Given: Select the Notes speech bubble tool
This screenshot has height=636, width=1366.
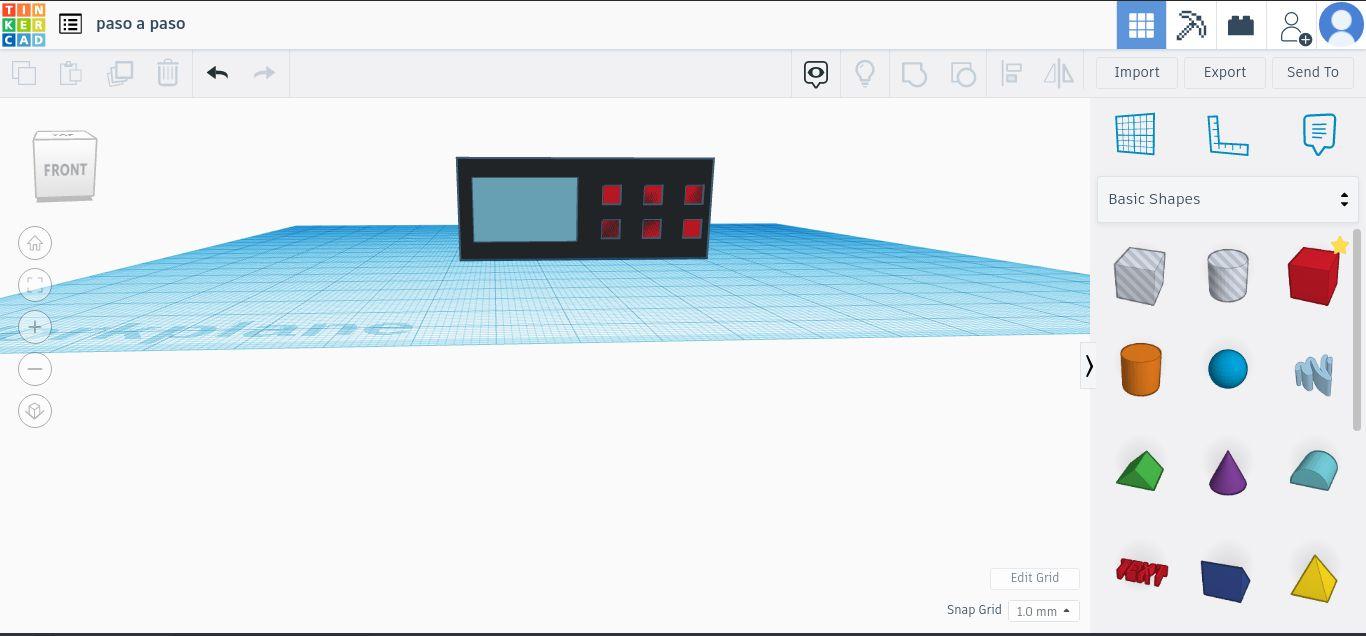Looking at the screenshot, I should 1319,134.
